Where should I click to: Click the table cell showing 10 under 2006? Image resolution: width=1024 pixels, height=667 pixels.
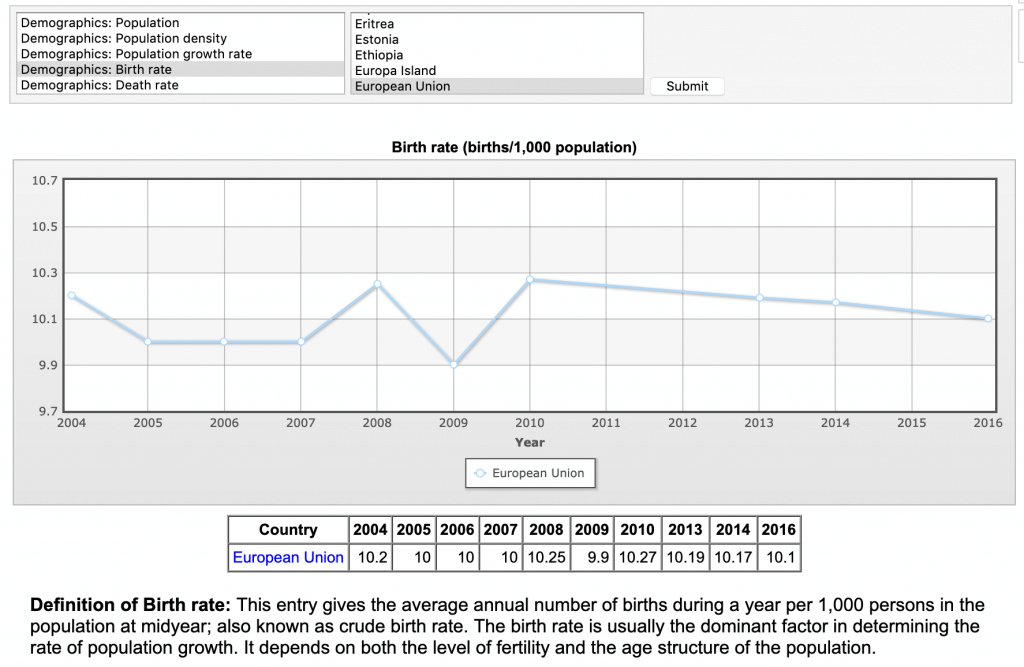[457, 557]
